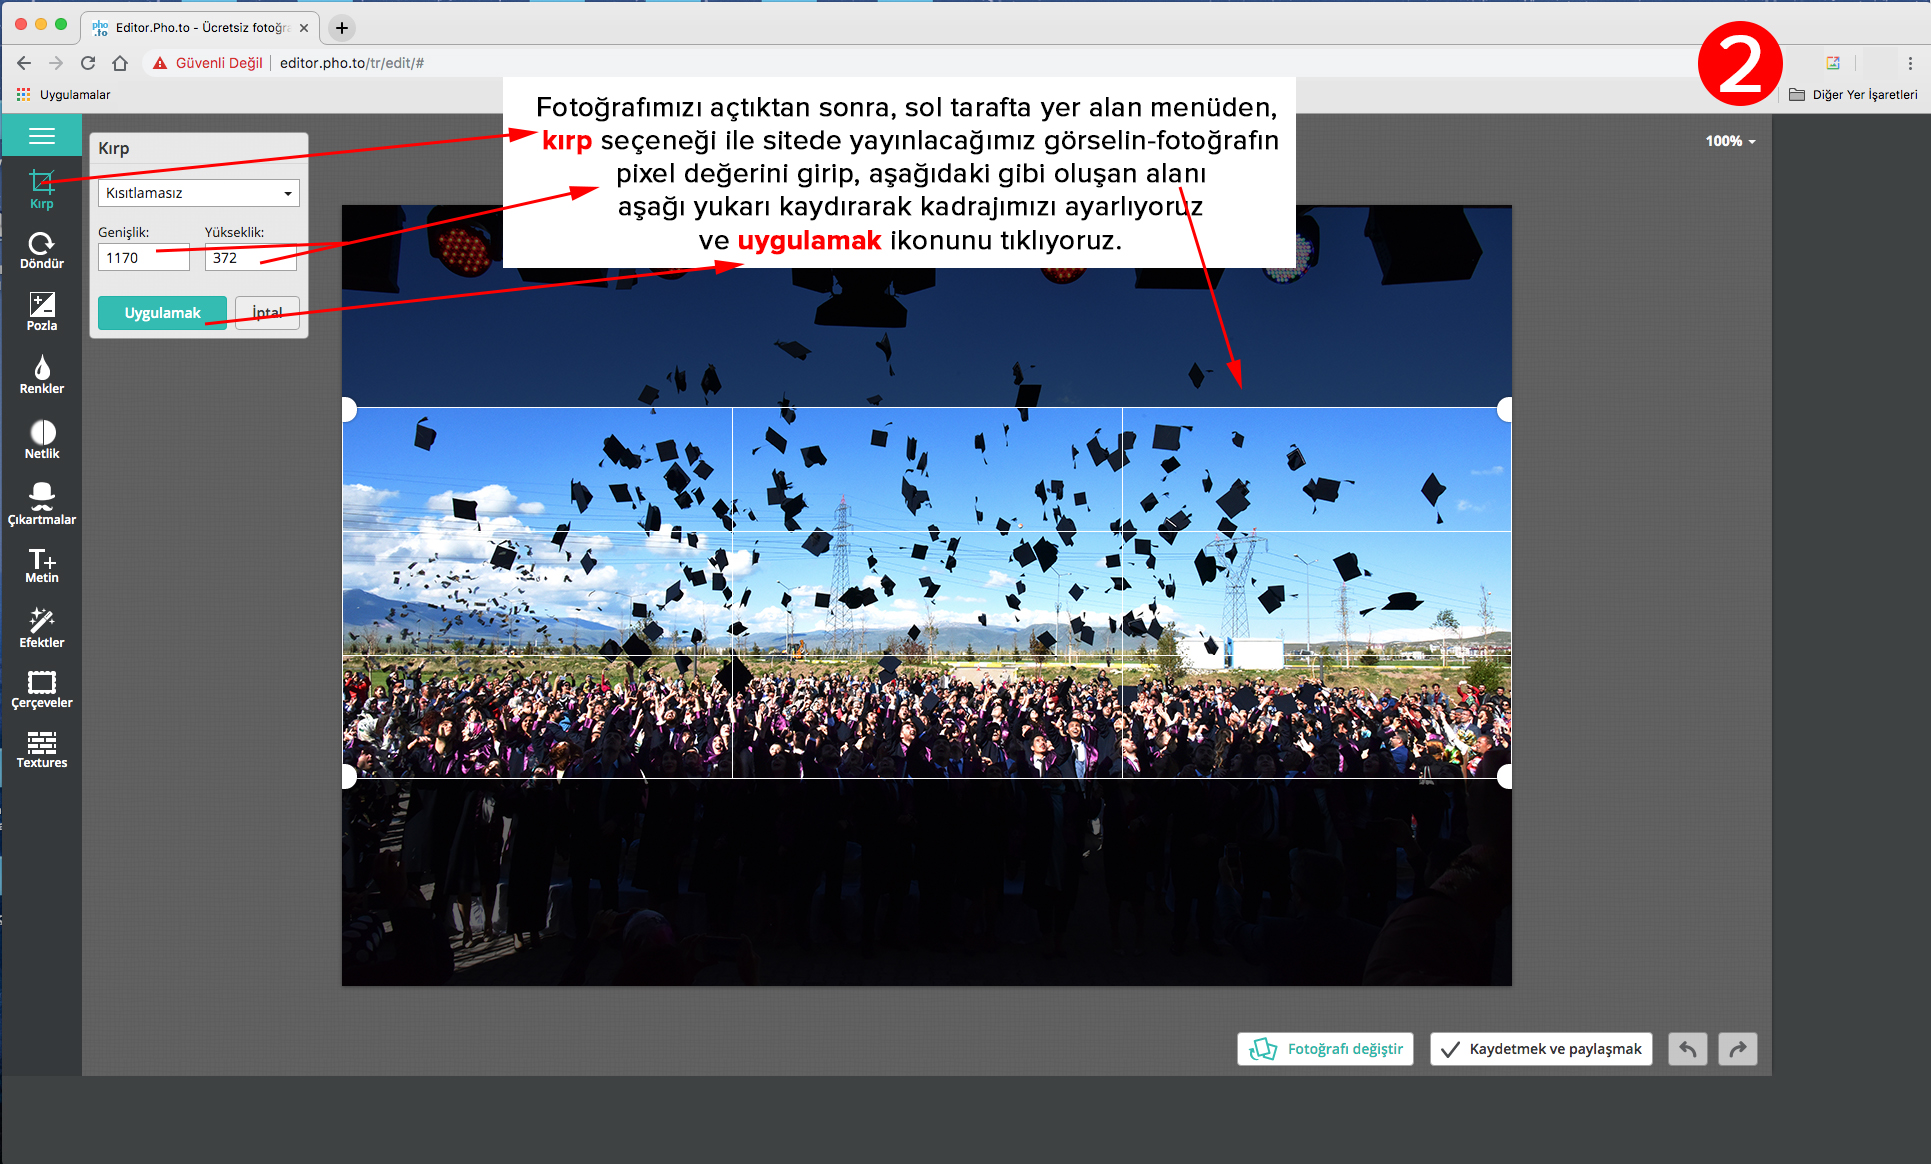Select the Kırp crop tool

(41, 188)
